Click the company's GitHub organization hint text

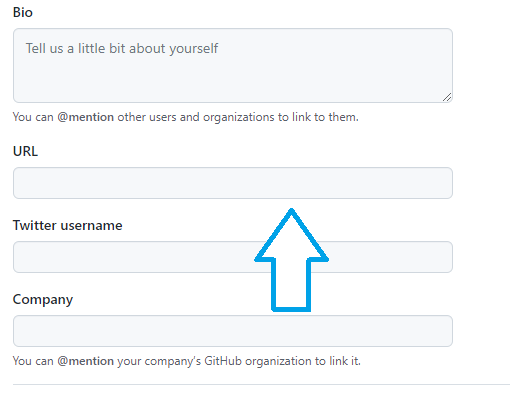click(187, 361)
